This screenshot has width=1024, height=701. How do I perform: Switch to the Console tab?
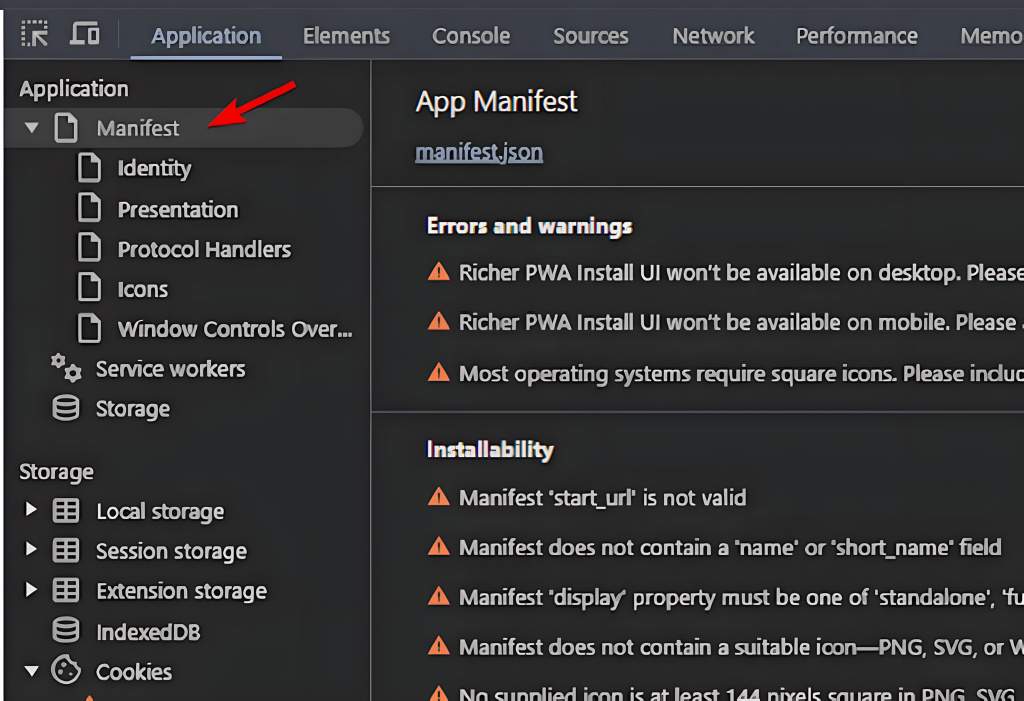tap(471, 36)
